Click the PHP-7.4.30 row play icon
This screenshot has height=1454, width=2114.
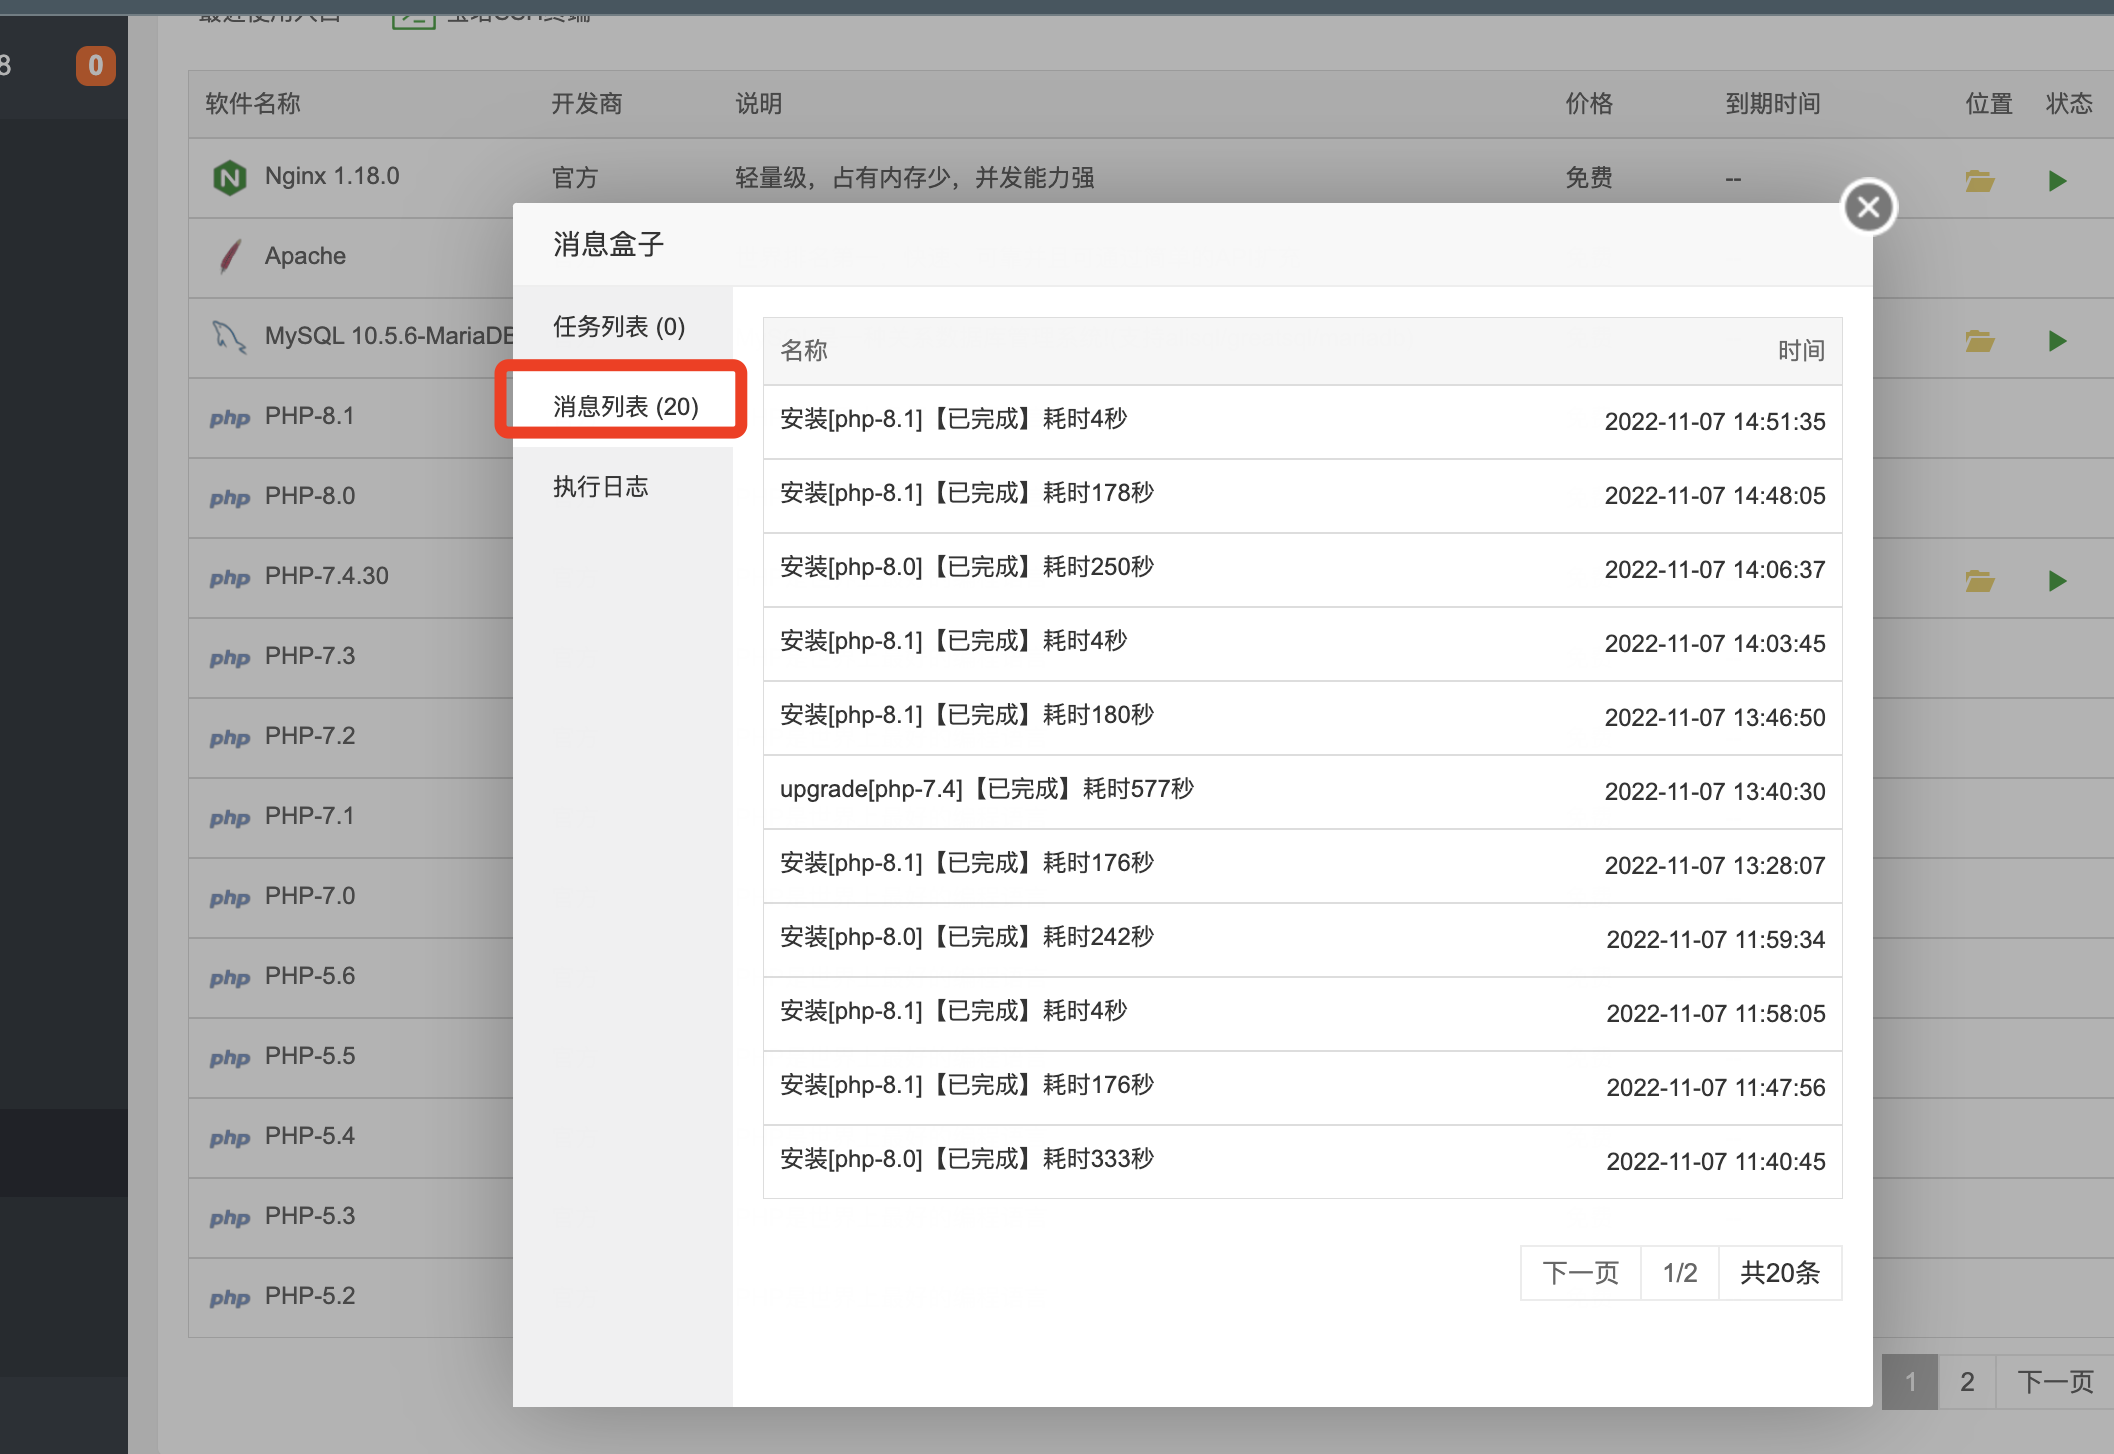pyautogui.click(x=2057, y=580)
